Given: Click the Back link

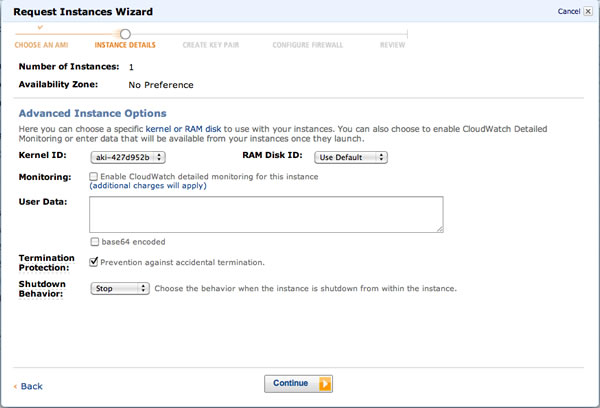Looking at the screenshot, I should (x=31, y=386).
